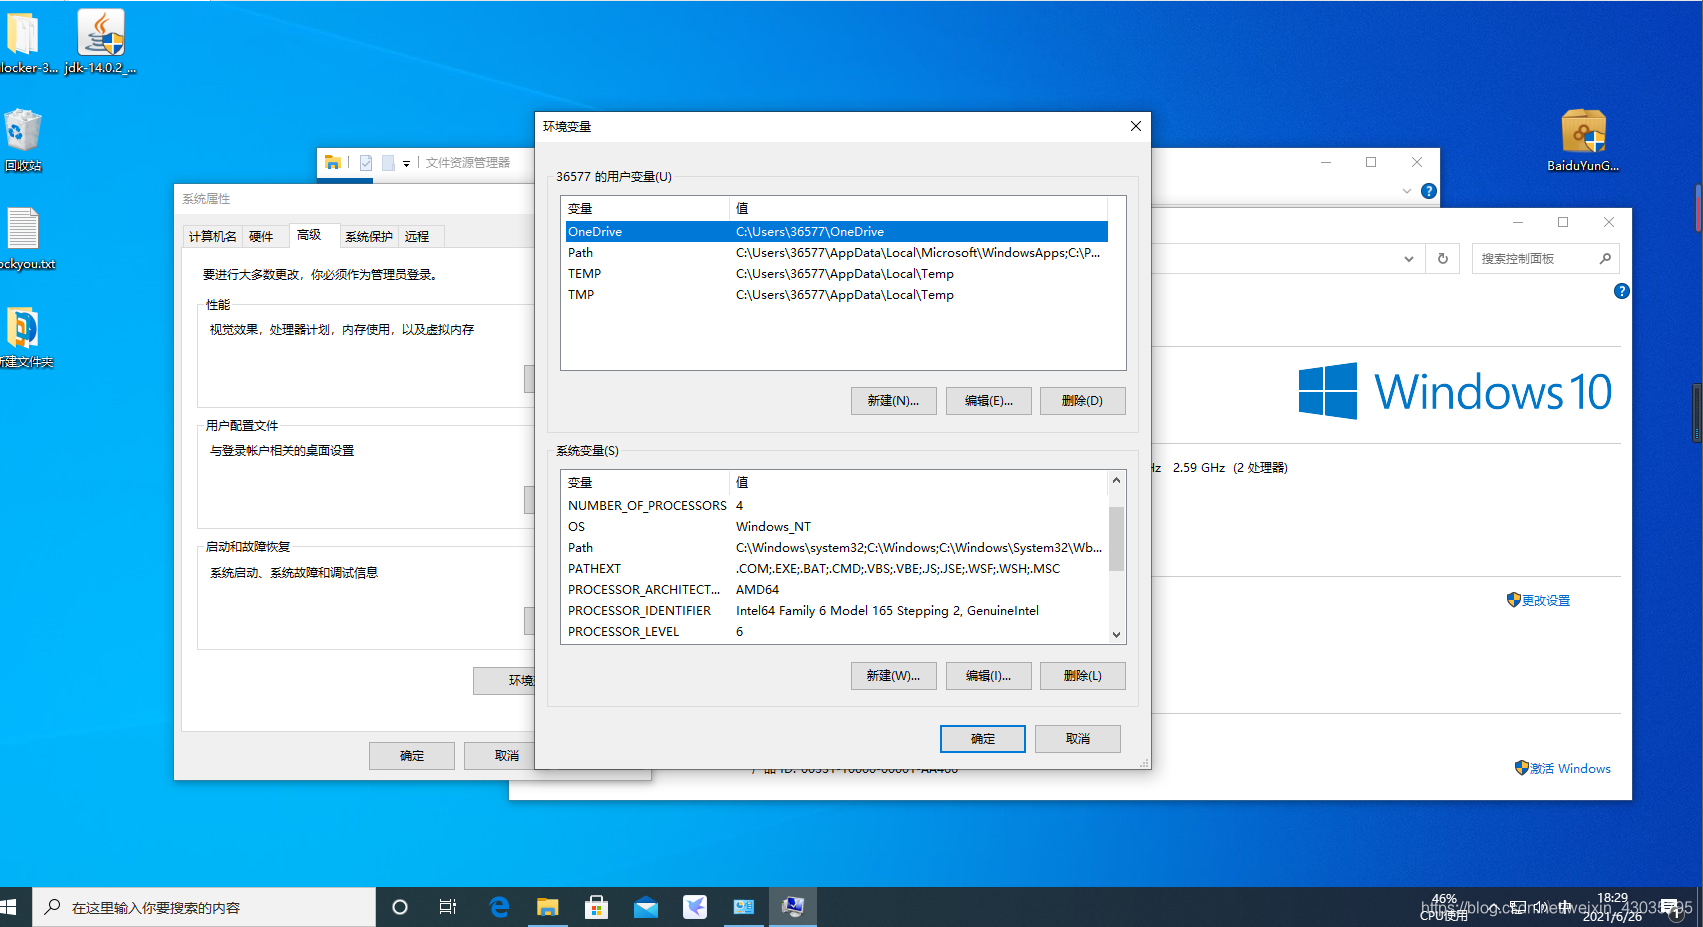Open the Recycle Bin desktop icon
This screenshot has width=1703, height=927.
(x=23, y=140)
